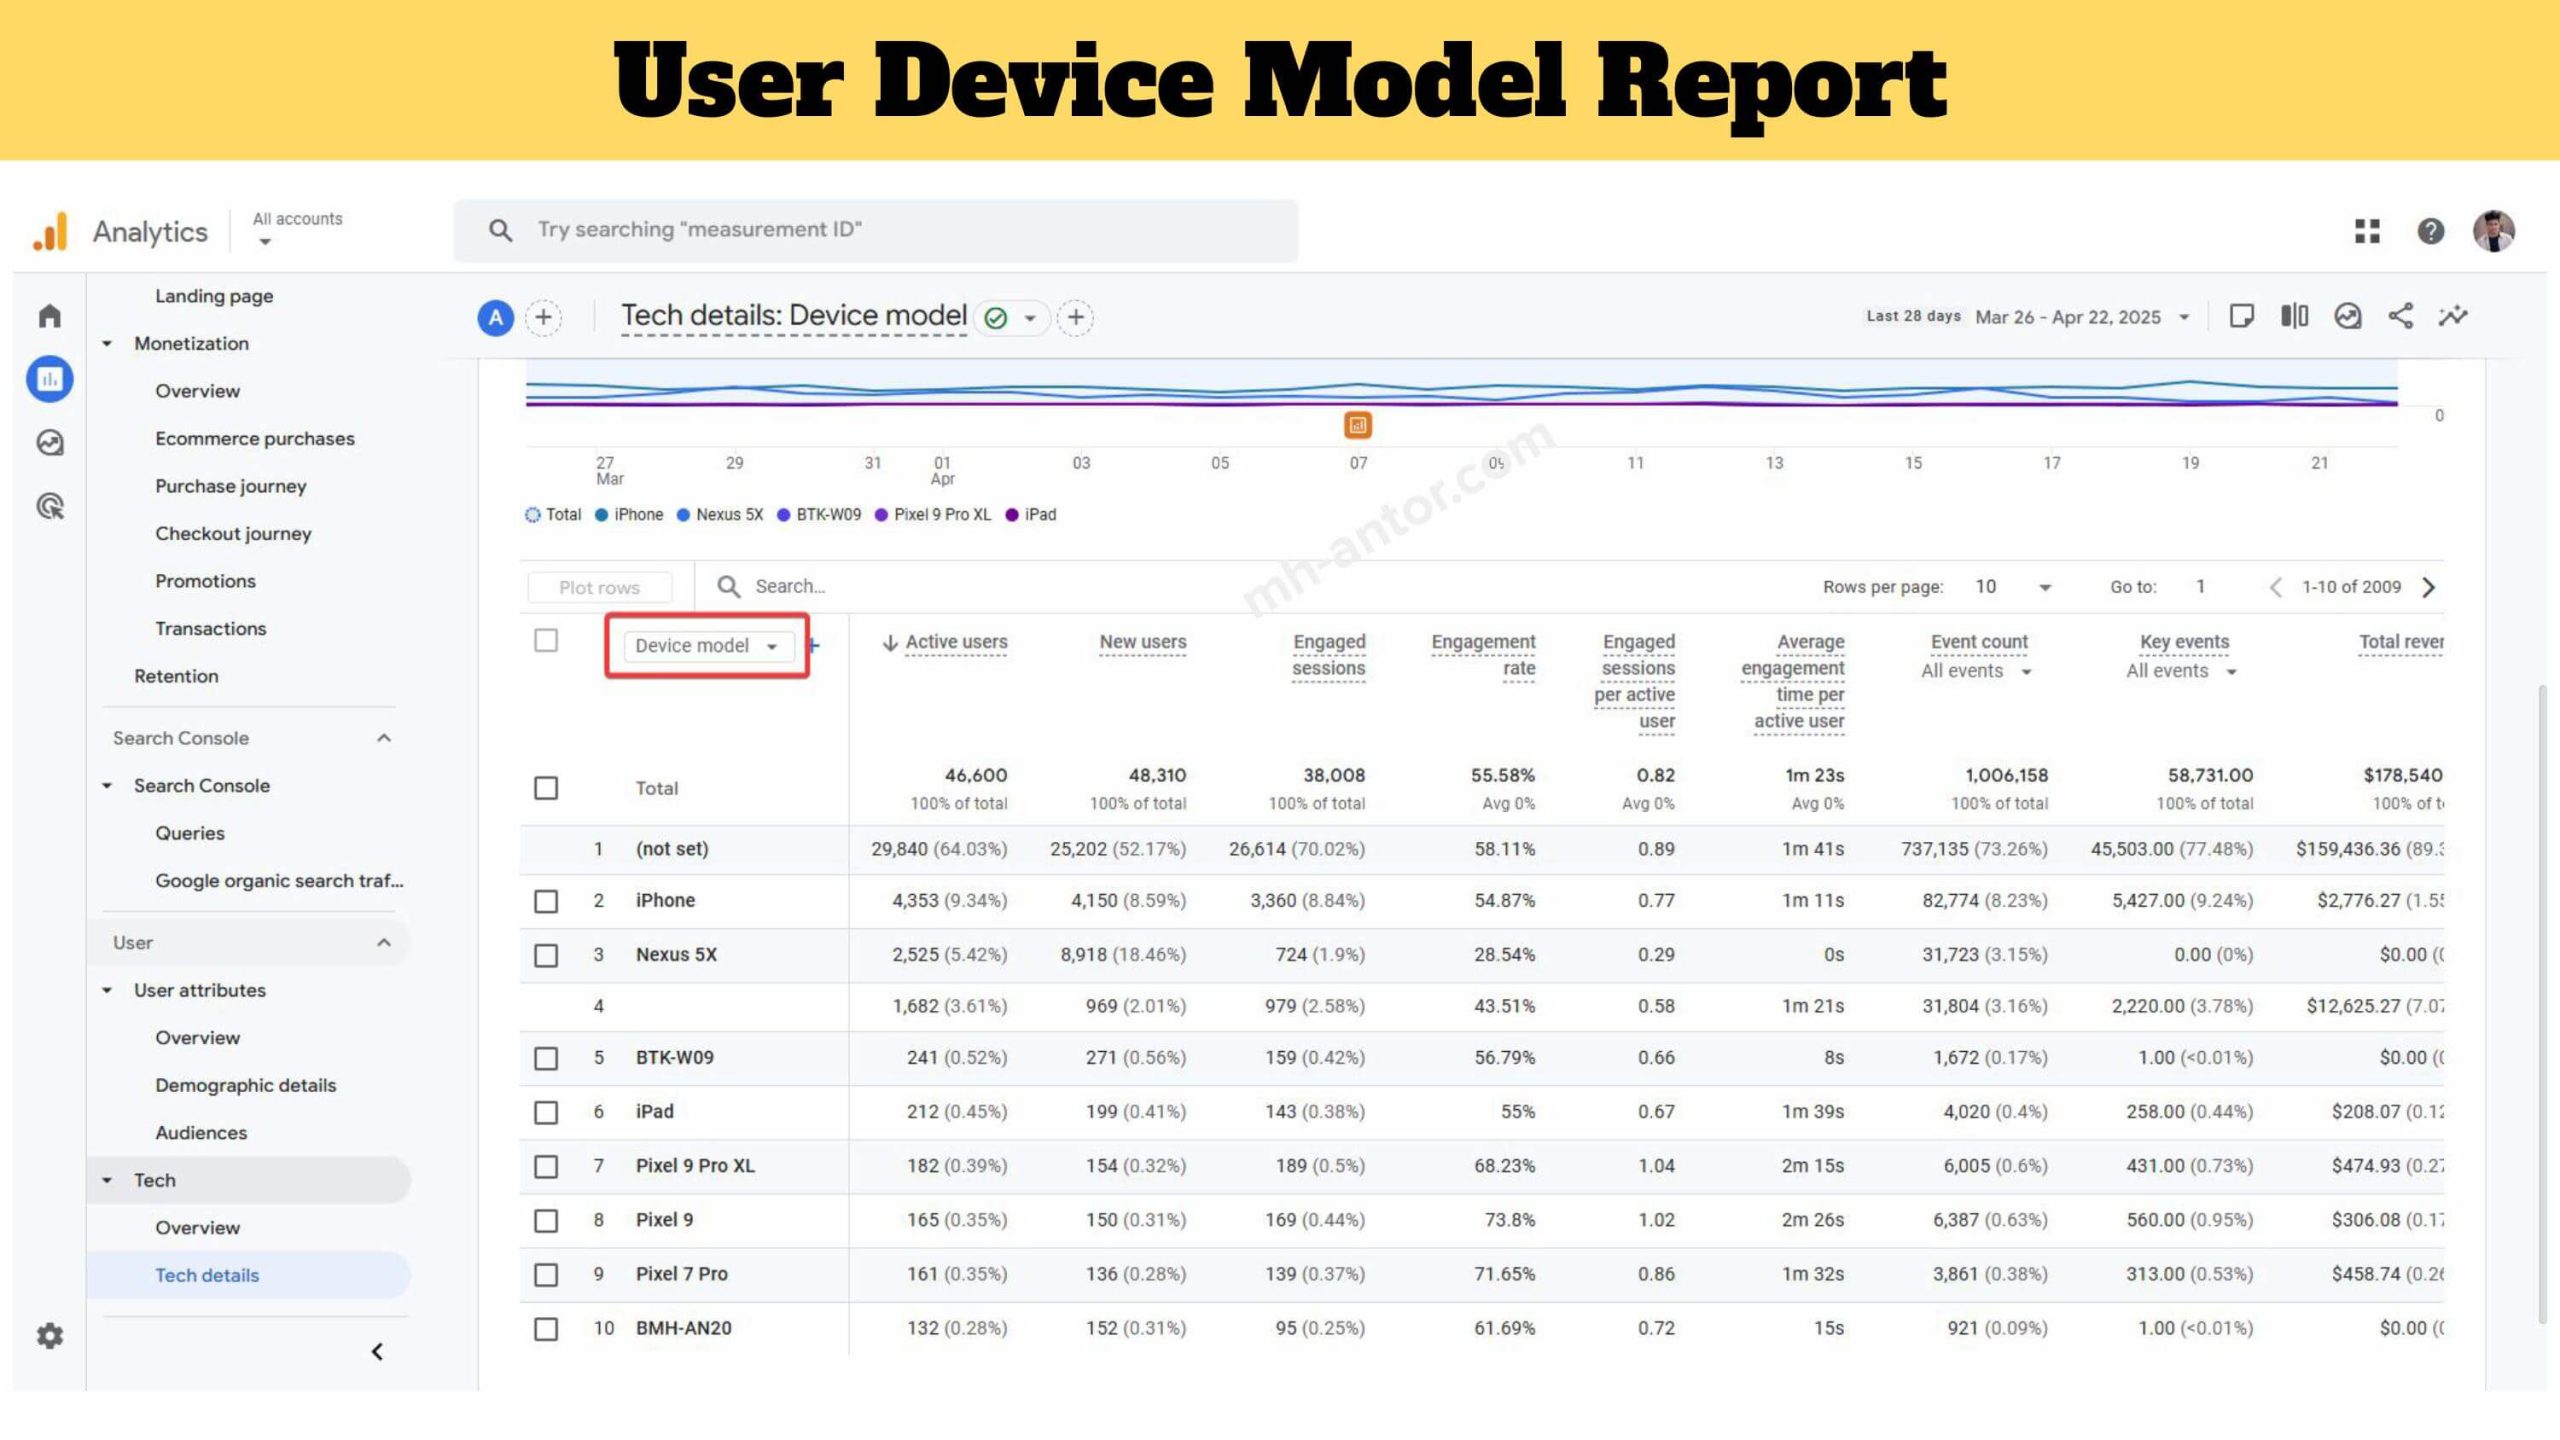Click the Go to page number field
Image resolution: width=2560 pixels, height=1440 pixels.
2200,587
